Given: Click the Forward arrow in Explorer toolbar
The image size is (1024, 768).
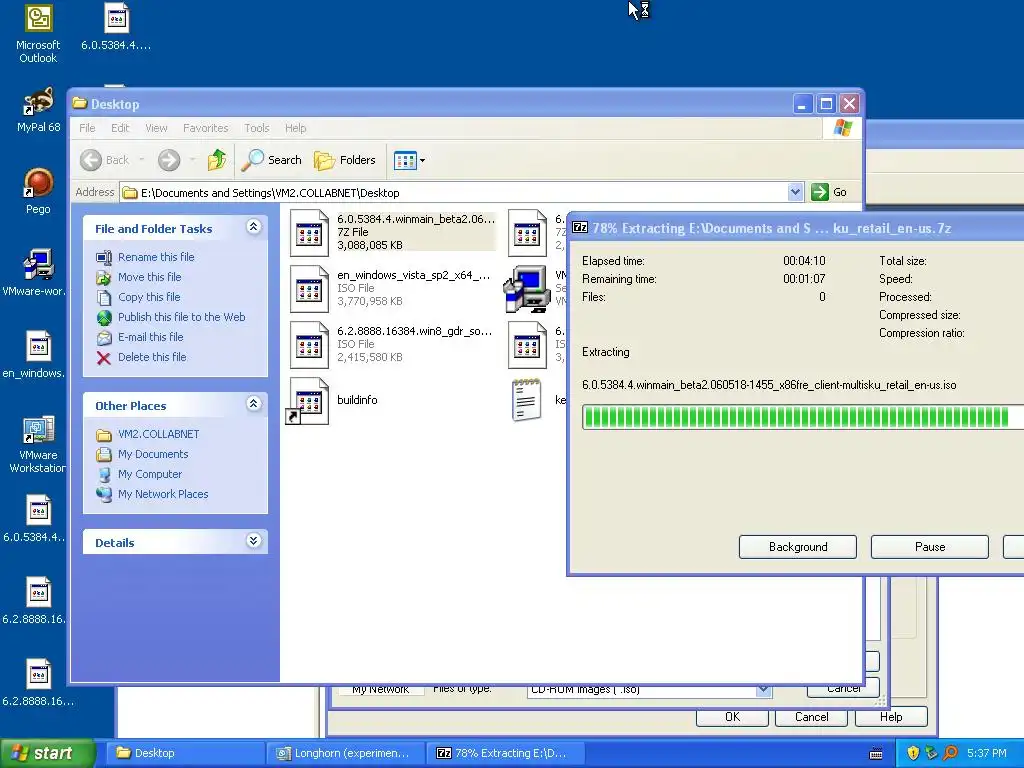Looking at the screenshot, I should pyautogui.click(x=168, y=160).
